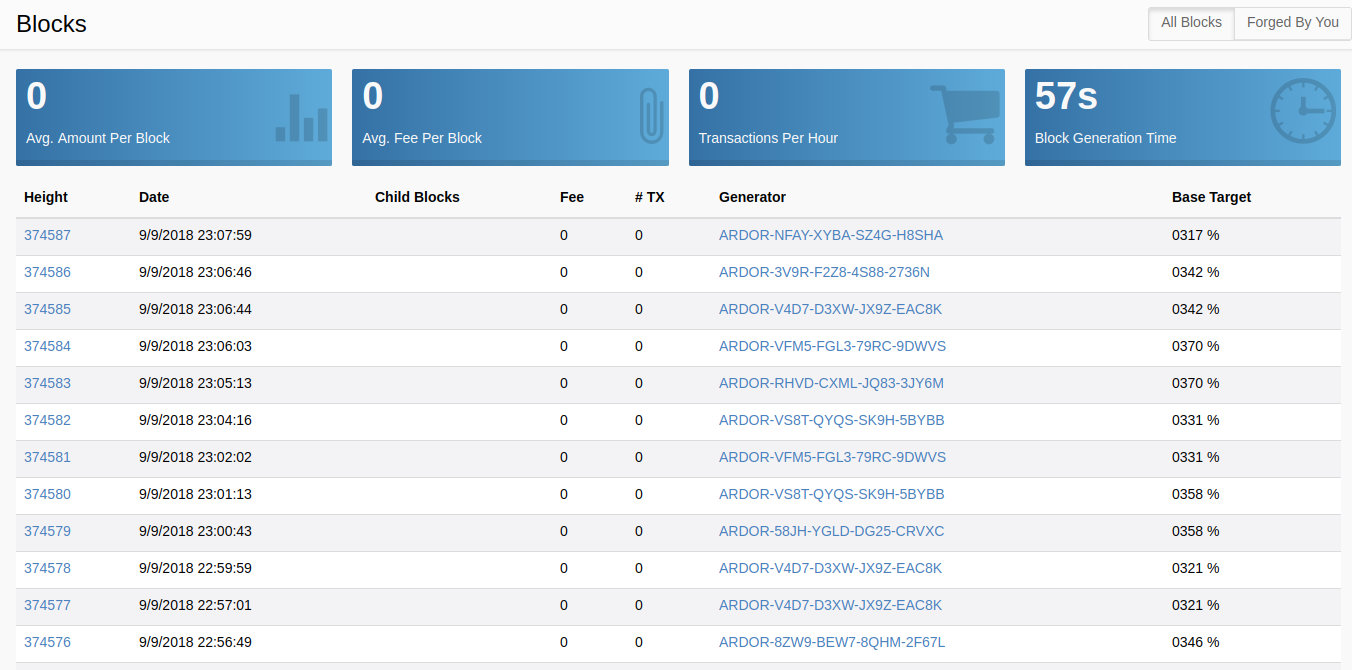Image resolution: width=1352 pixels, height=670 pixels.
Task: Open block height 374580
Action: pos(47,495)
